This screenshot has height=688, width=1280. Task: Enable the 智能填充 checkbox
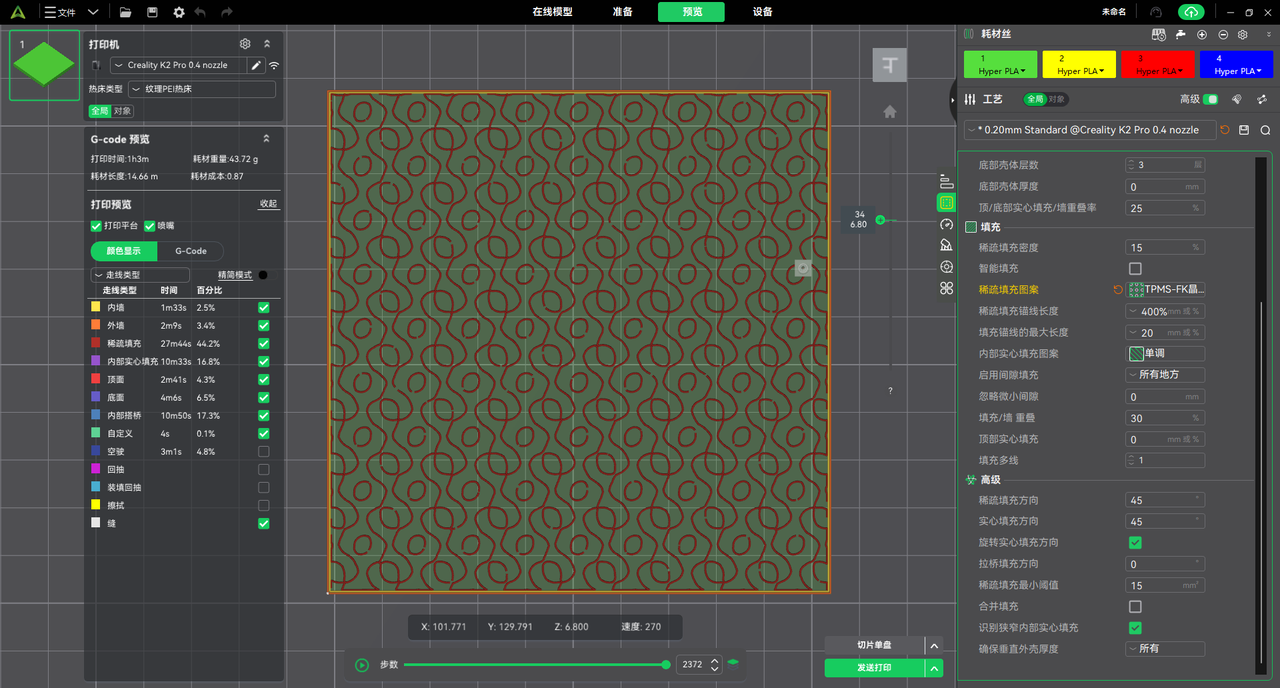tap(1135, 269)
